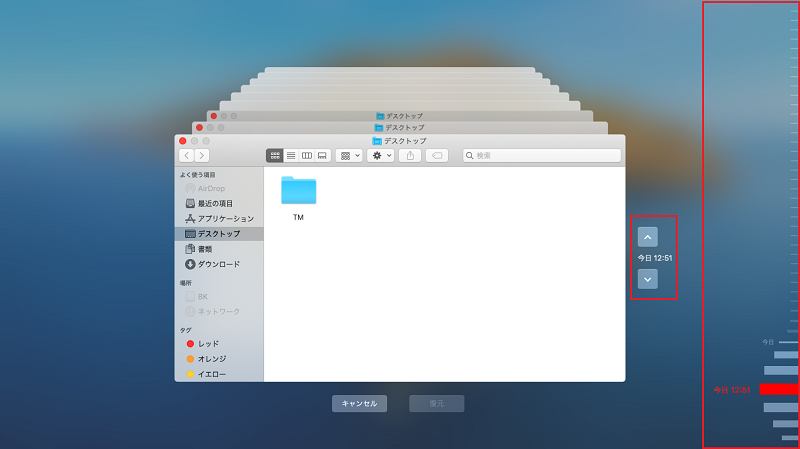The image size is (800, 449).
Task: Switch Finder to column view
Action: pyautogui.click(x=307, y=156)
